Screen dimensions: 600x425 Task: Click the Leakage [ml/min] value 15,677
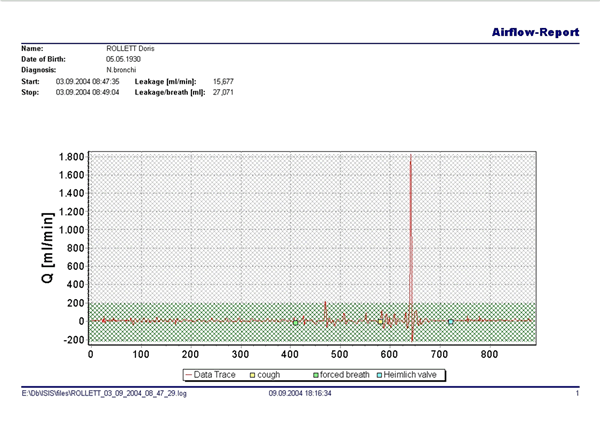pyautogui.click(x=225, y=81)
